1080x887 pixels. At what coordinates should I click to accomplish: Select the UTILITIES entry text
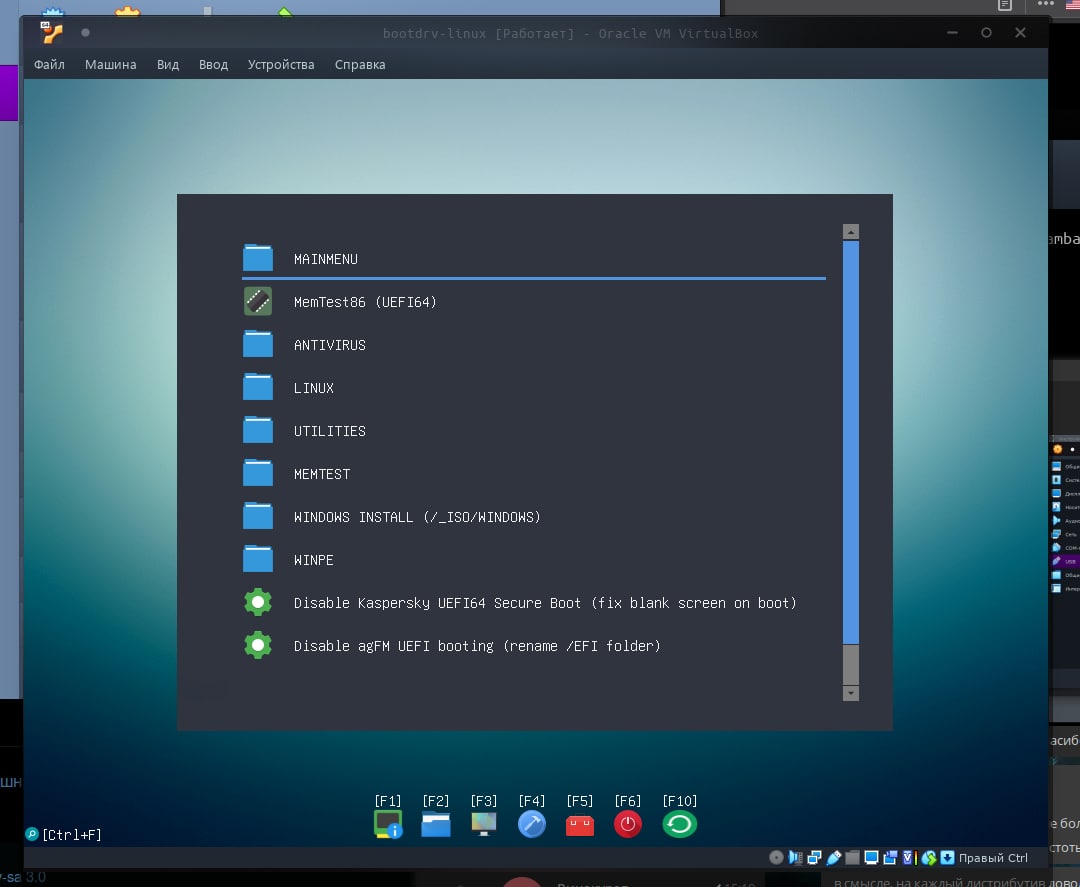[330, 431]
